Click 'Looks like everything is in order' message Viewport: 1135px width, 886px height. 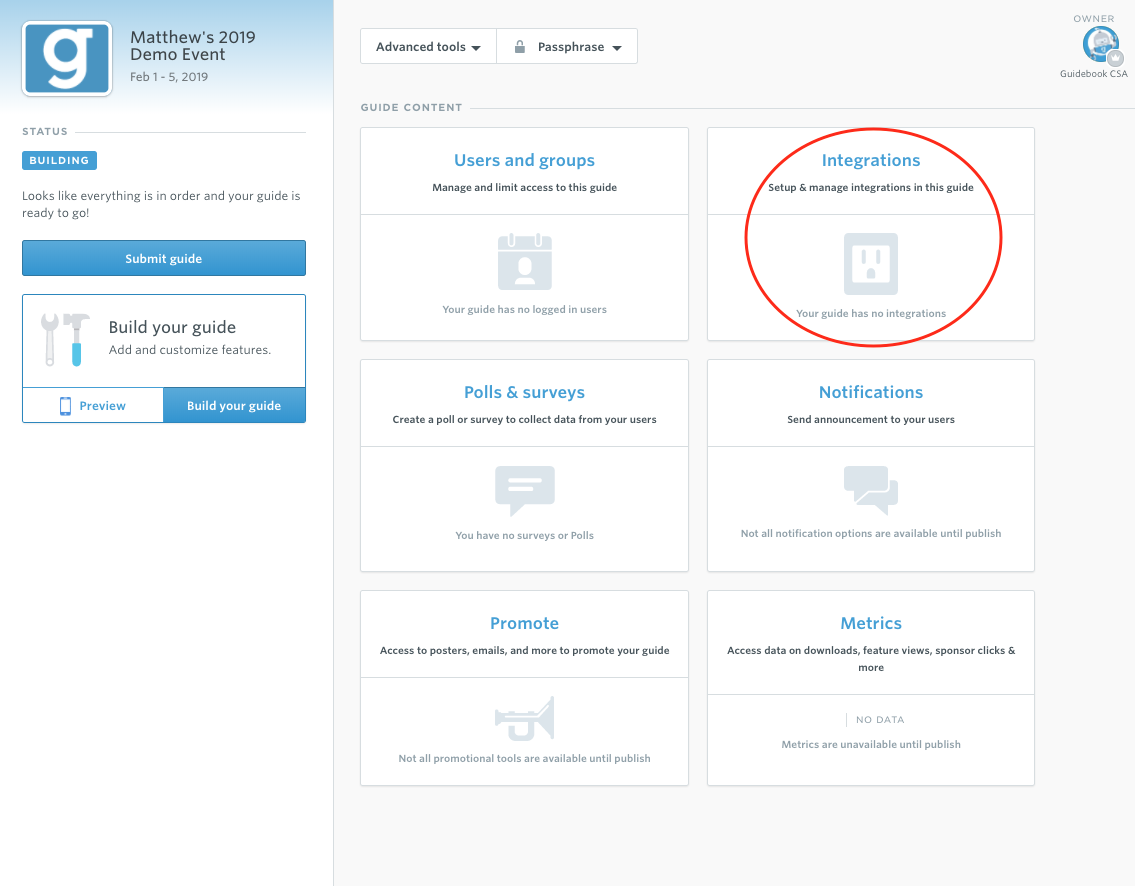[x=161, y=204]
